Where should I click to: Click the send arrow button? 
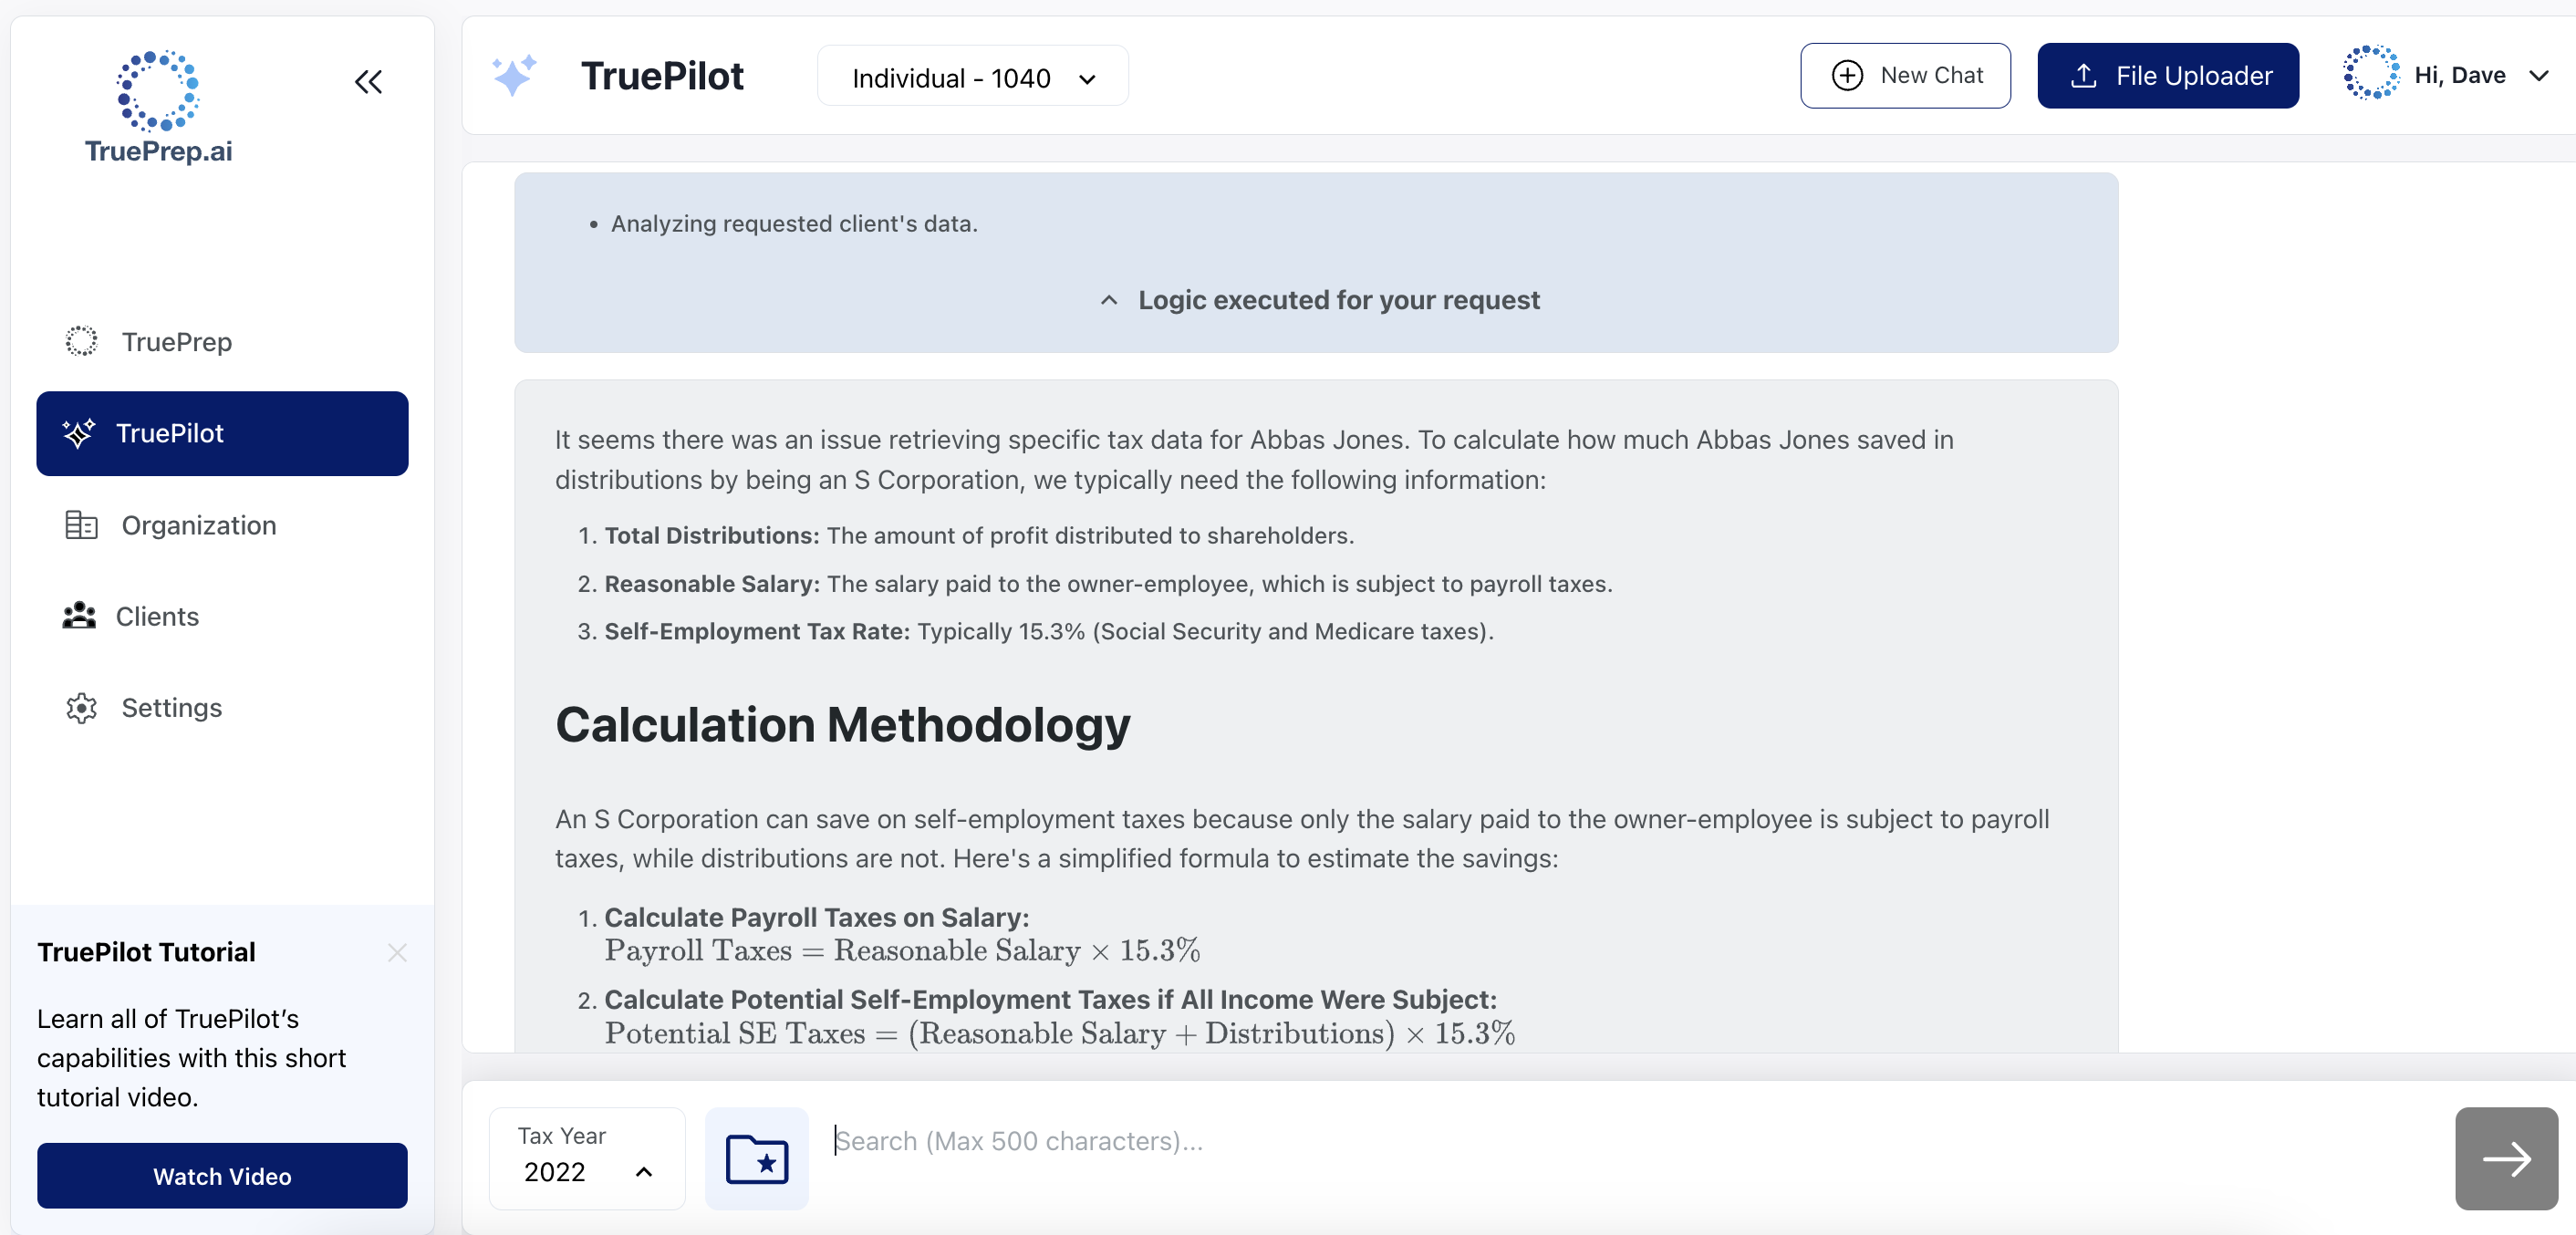tap(2506, 1159)
